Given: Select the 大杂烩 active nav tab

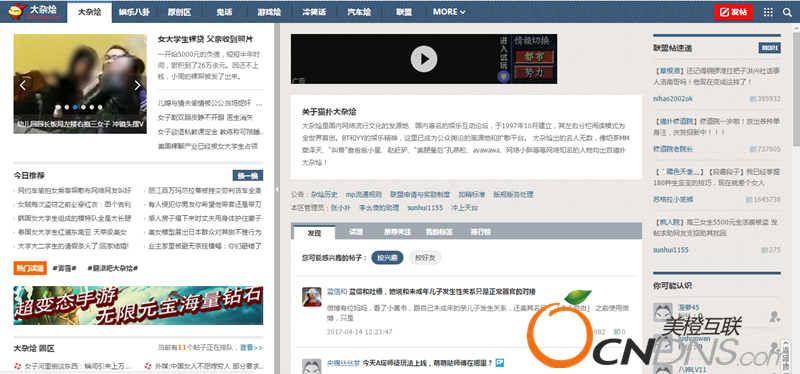Looking at the screenshot, I should click(88, 12).
